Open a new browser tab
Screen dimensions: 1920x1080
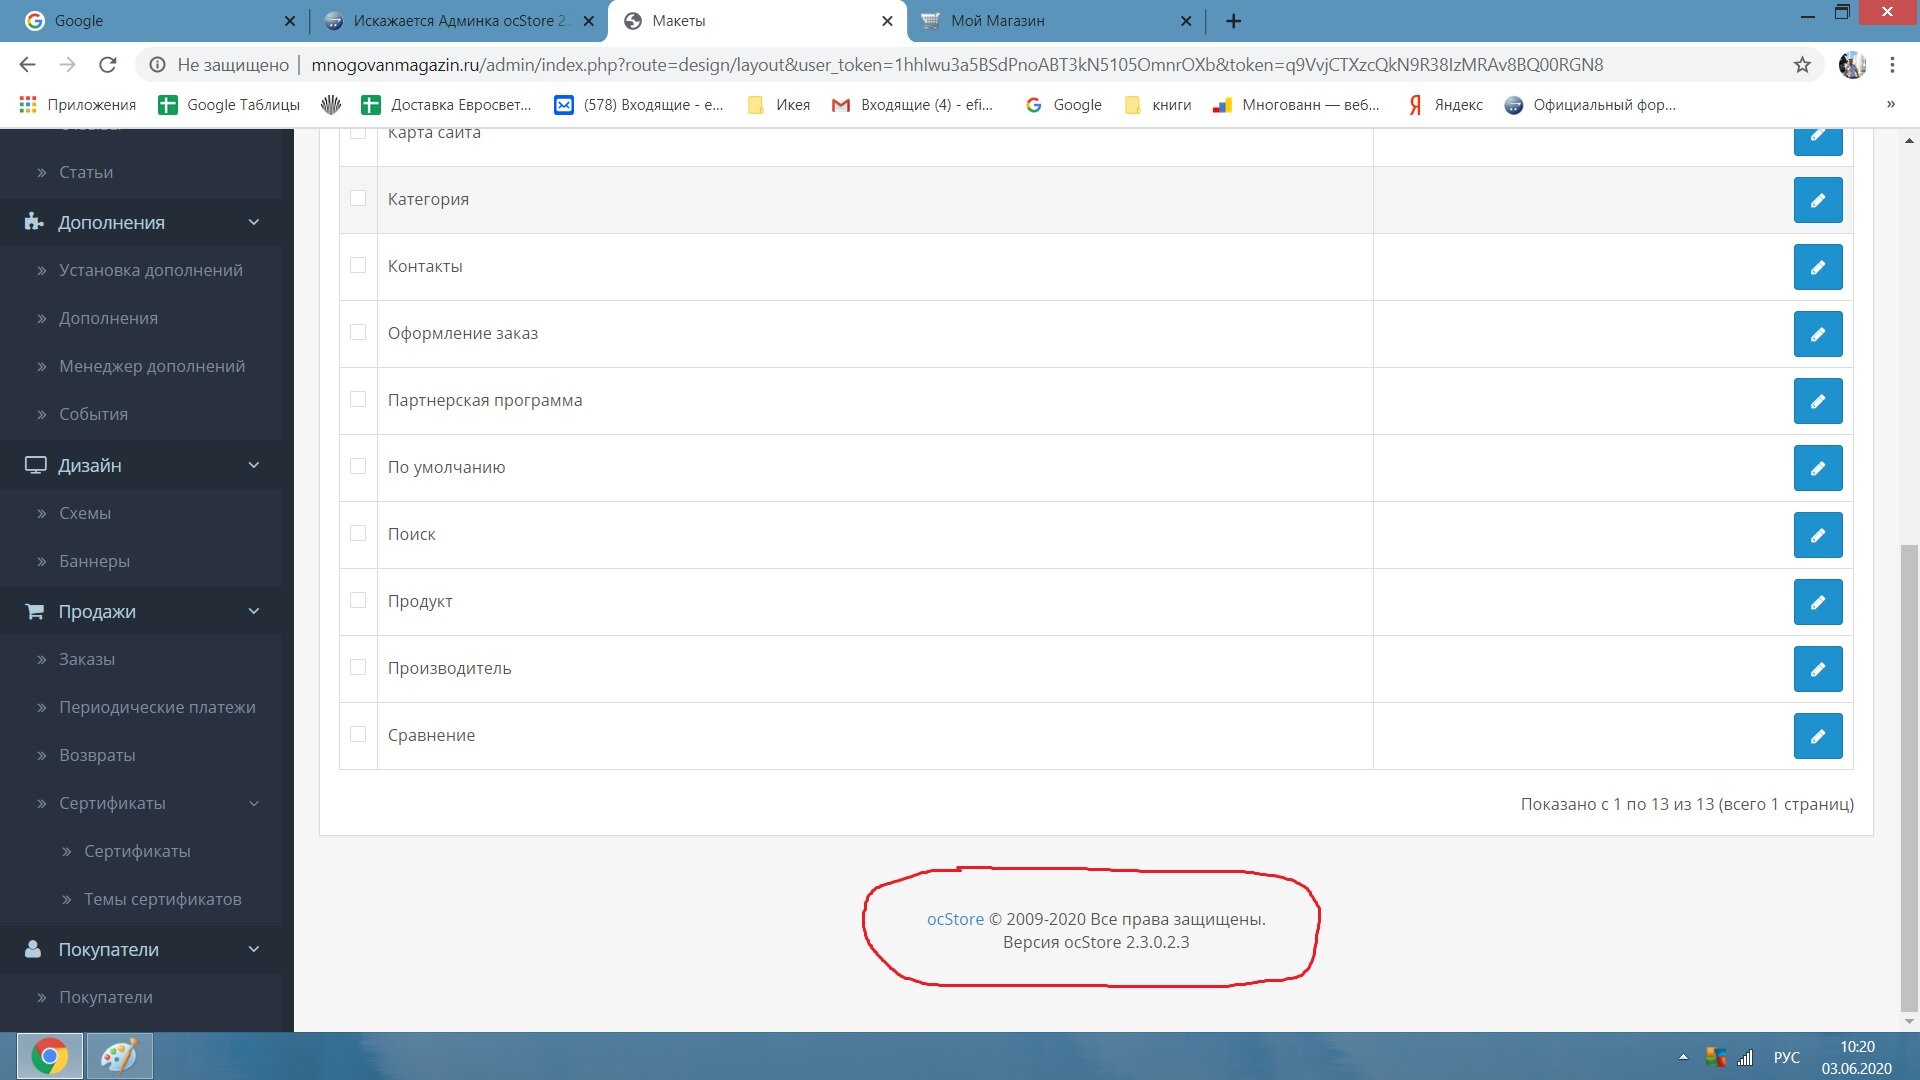coord(1233,21)
